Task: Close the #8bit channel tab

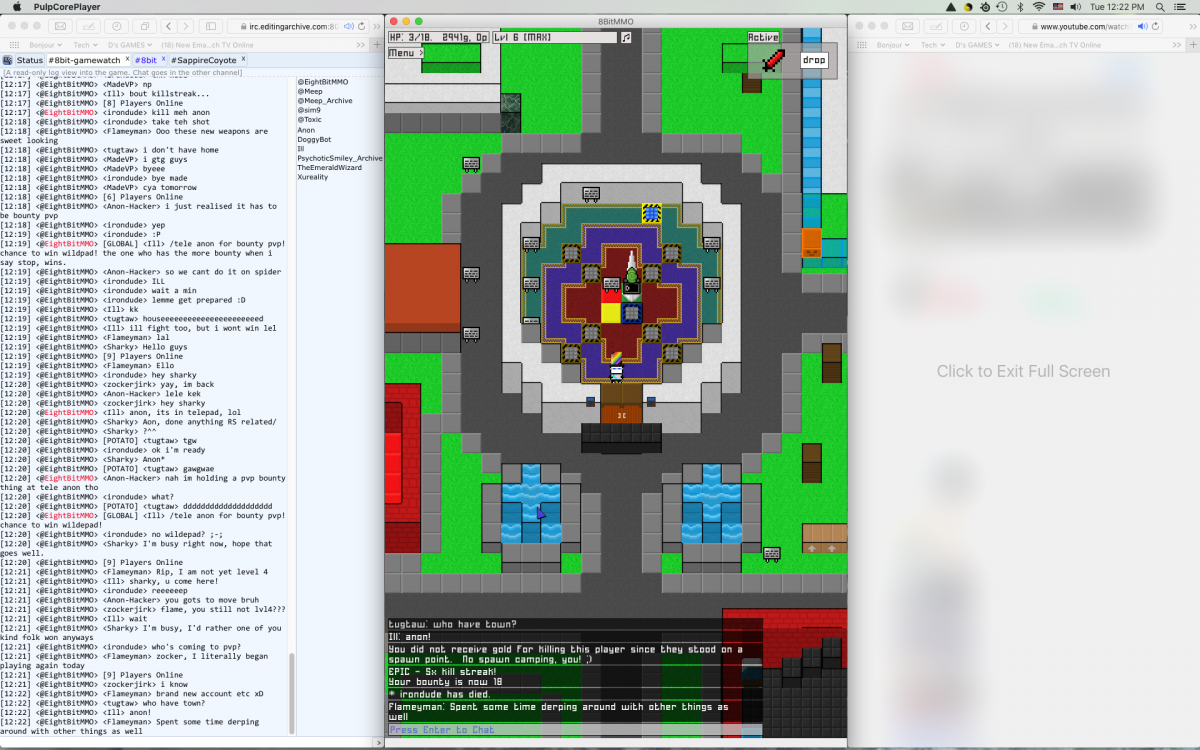Action: [x=163, y=59]
